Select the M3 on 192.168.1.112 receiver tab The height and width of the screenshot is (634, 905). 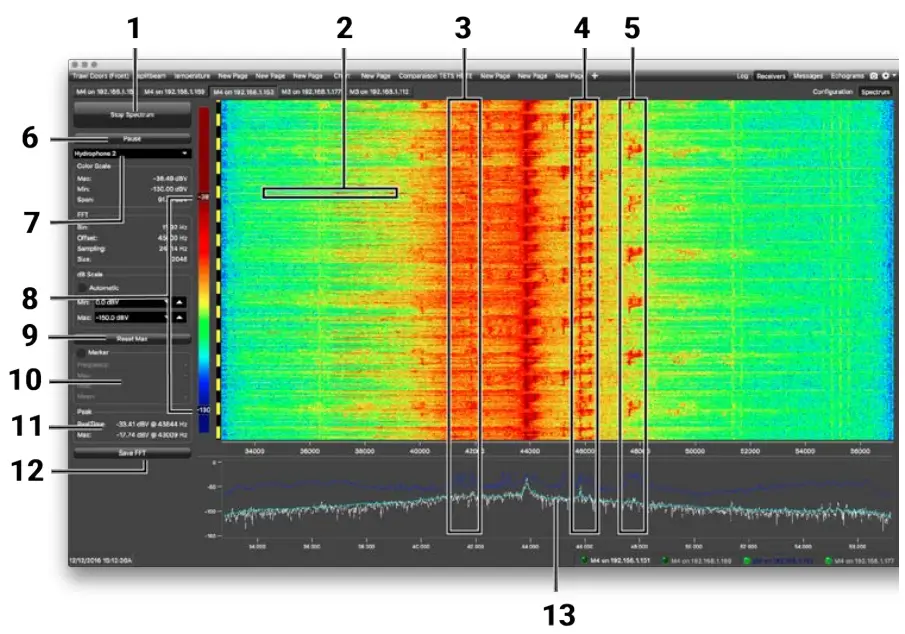(x=379, y=92)
